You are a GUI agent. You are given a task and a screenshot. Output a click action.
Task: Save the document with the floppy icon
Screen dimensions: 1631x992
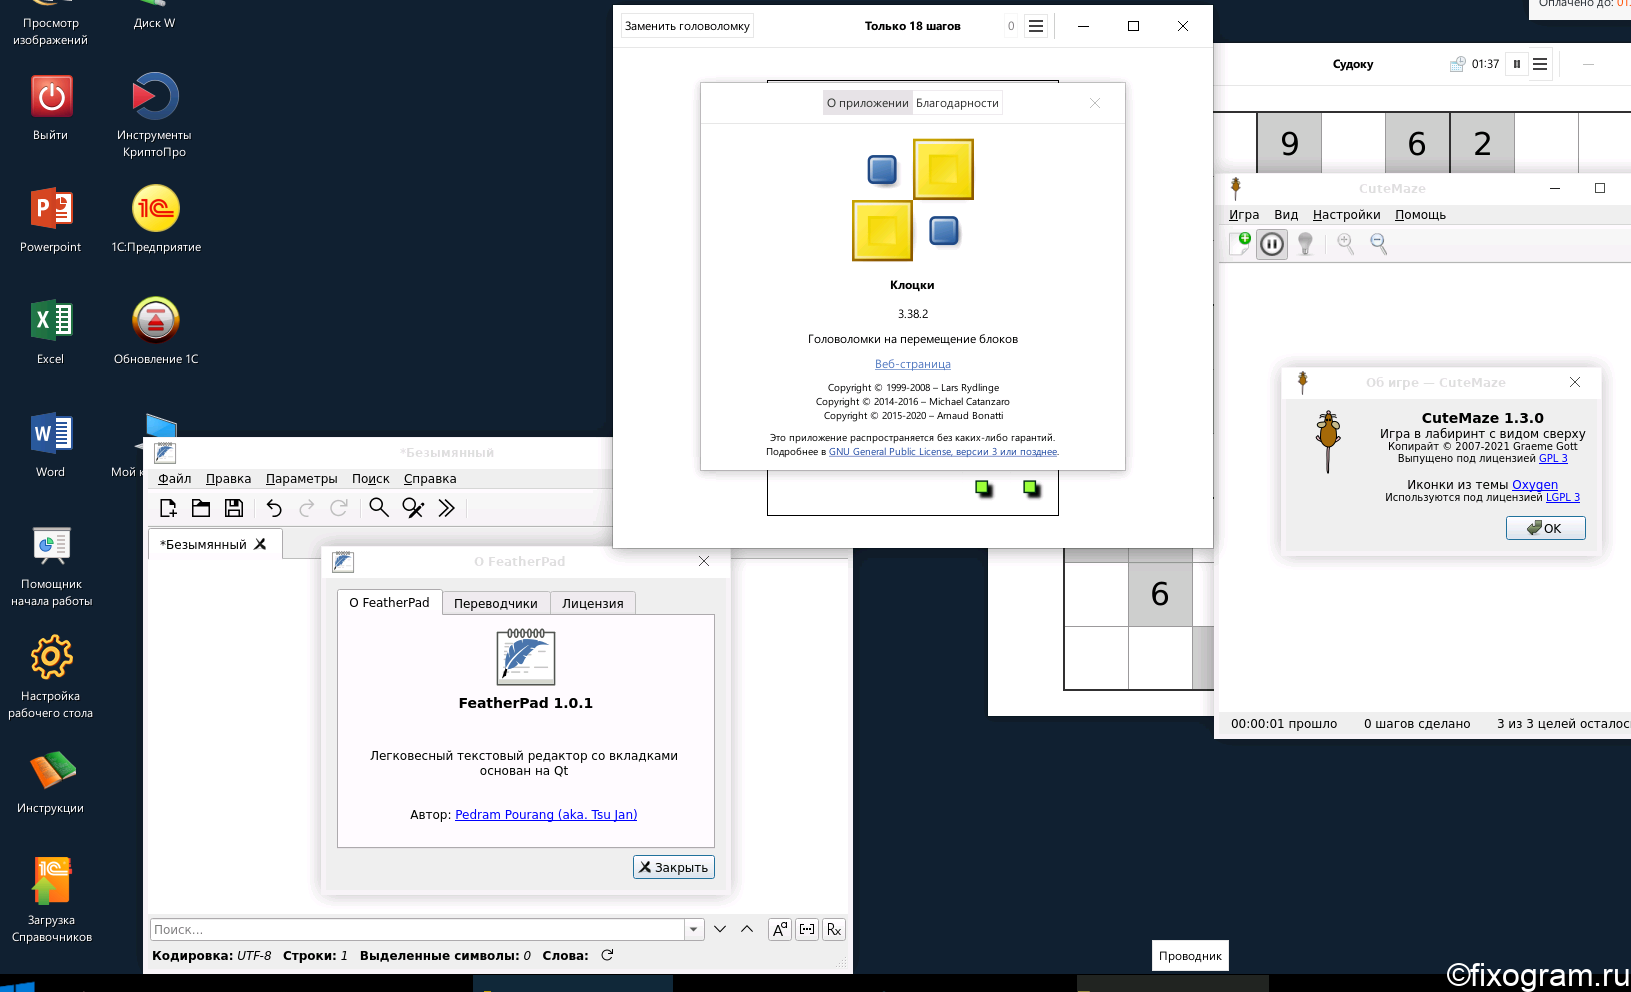point(234,508)
